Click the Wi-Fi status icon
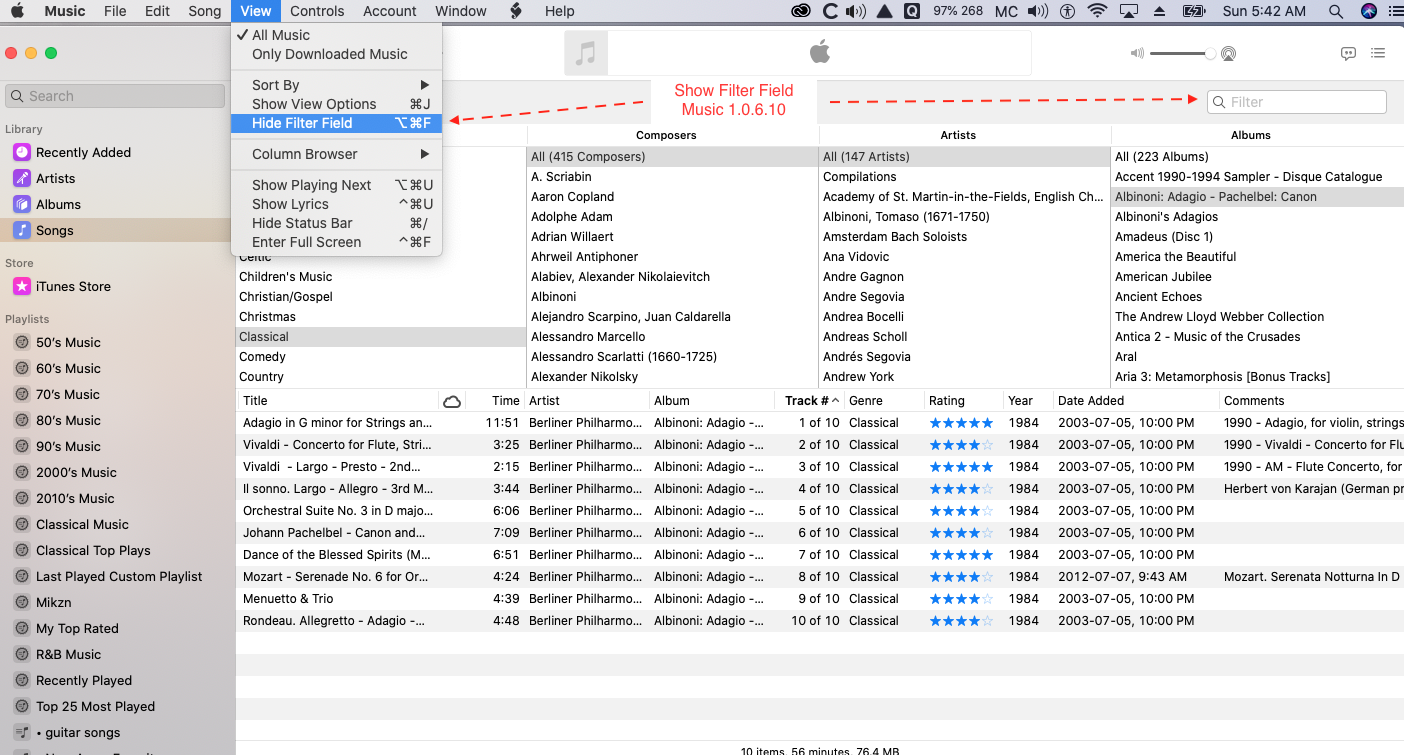1404x755 pixels. 1098,11
